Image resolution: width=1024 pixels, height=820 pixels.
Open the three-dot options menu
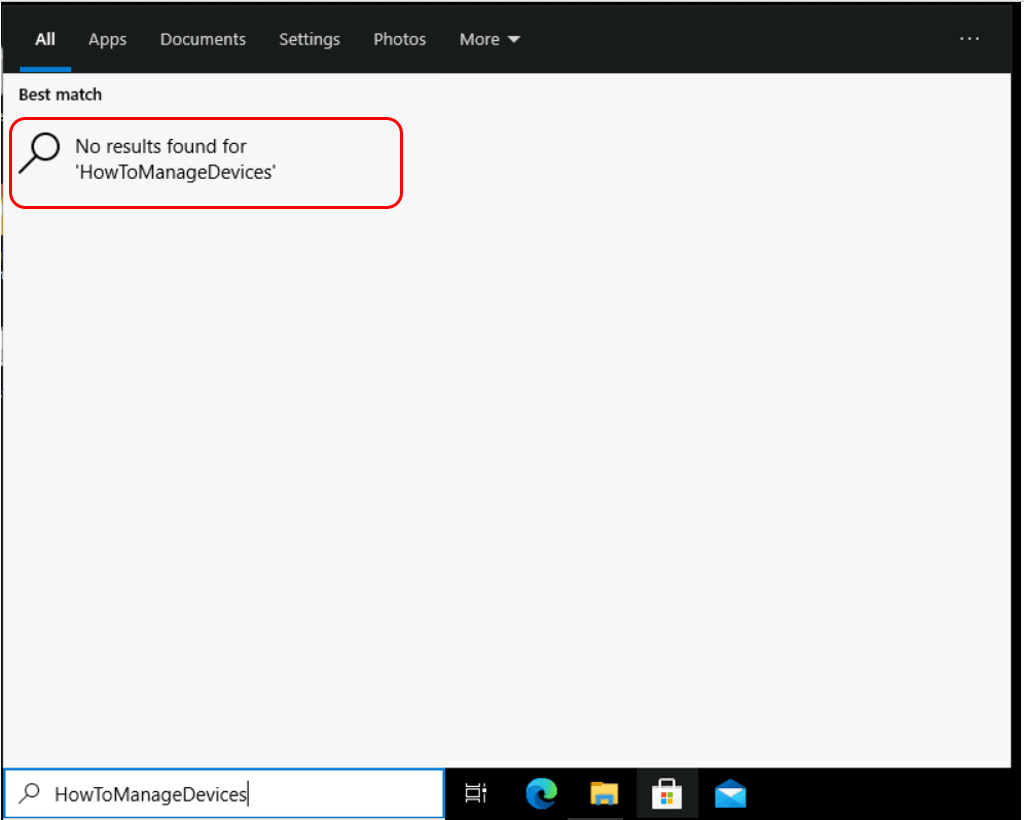click(969, 39)
